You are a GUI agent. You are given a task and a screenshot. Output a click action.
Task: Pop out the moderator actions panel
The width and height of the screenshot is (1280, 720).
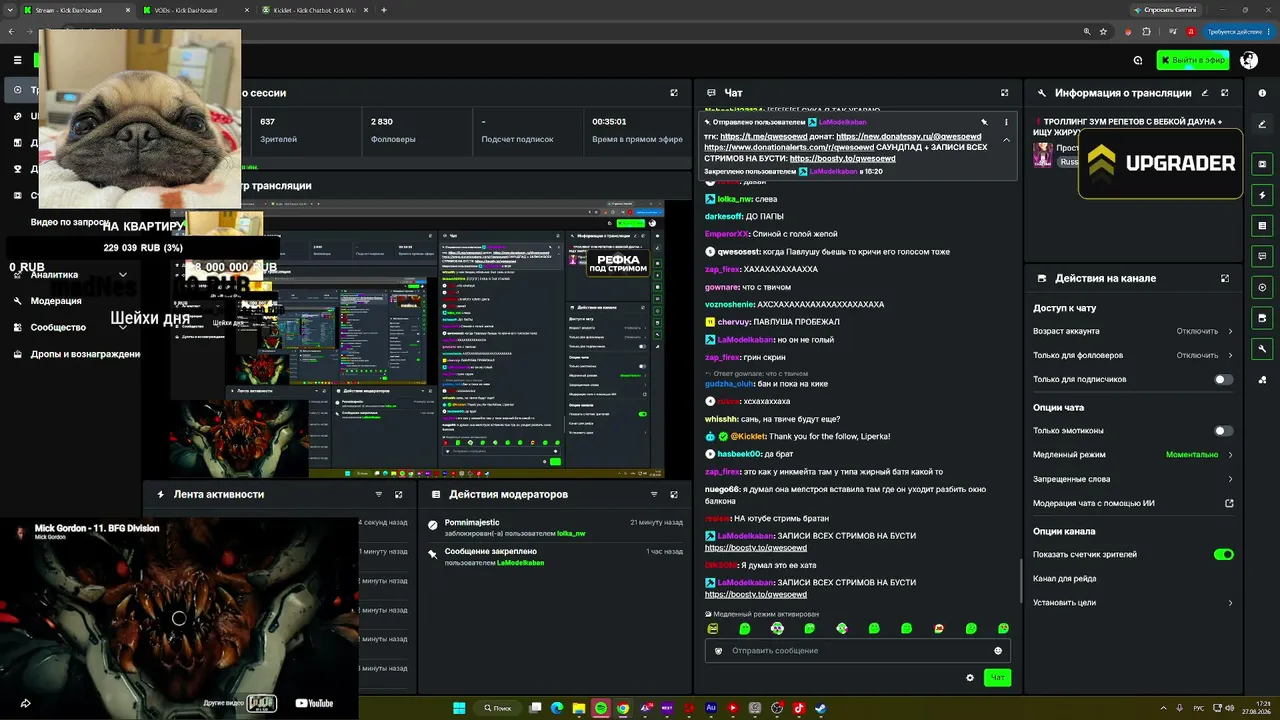coord(674,494)
